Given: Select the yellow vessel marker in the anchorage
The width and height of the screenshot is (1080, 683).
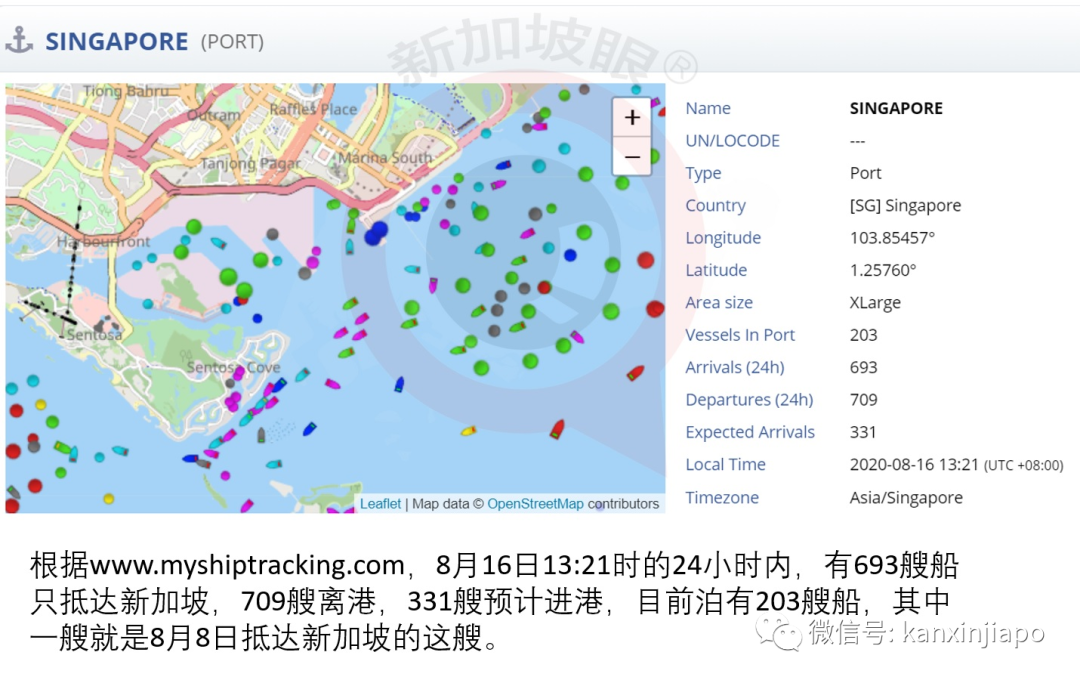Looking at the screenshot, I should 468,432.
